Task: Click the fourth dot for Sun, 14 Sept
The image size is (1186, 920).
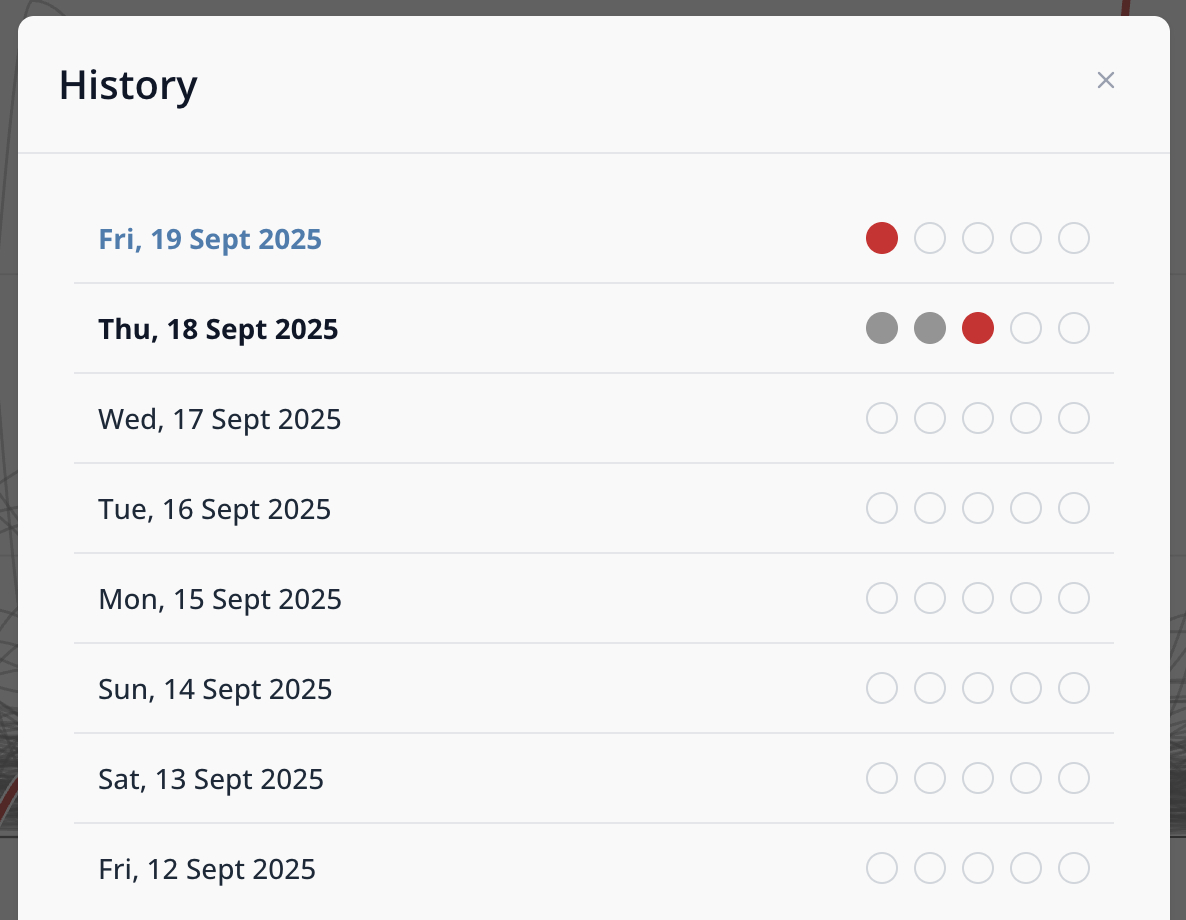Action: [x=1026, y=689]
